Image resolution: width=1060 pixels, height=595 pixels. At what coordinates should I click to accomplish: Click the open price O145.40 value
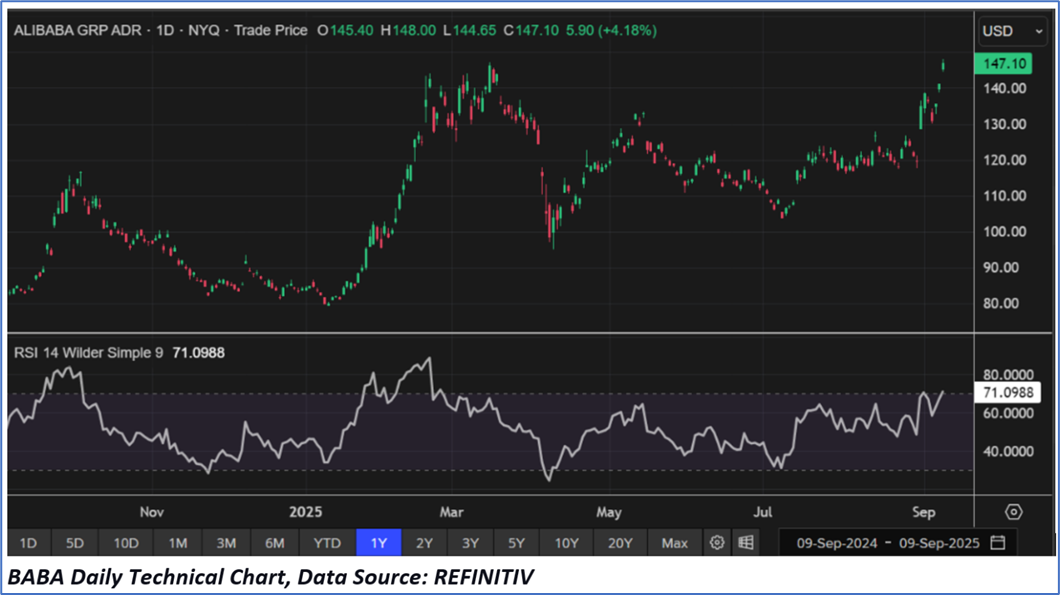pos(345,30)
